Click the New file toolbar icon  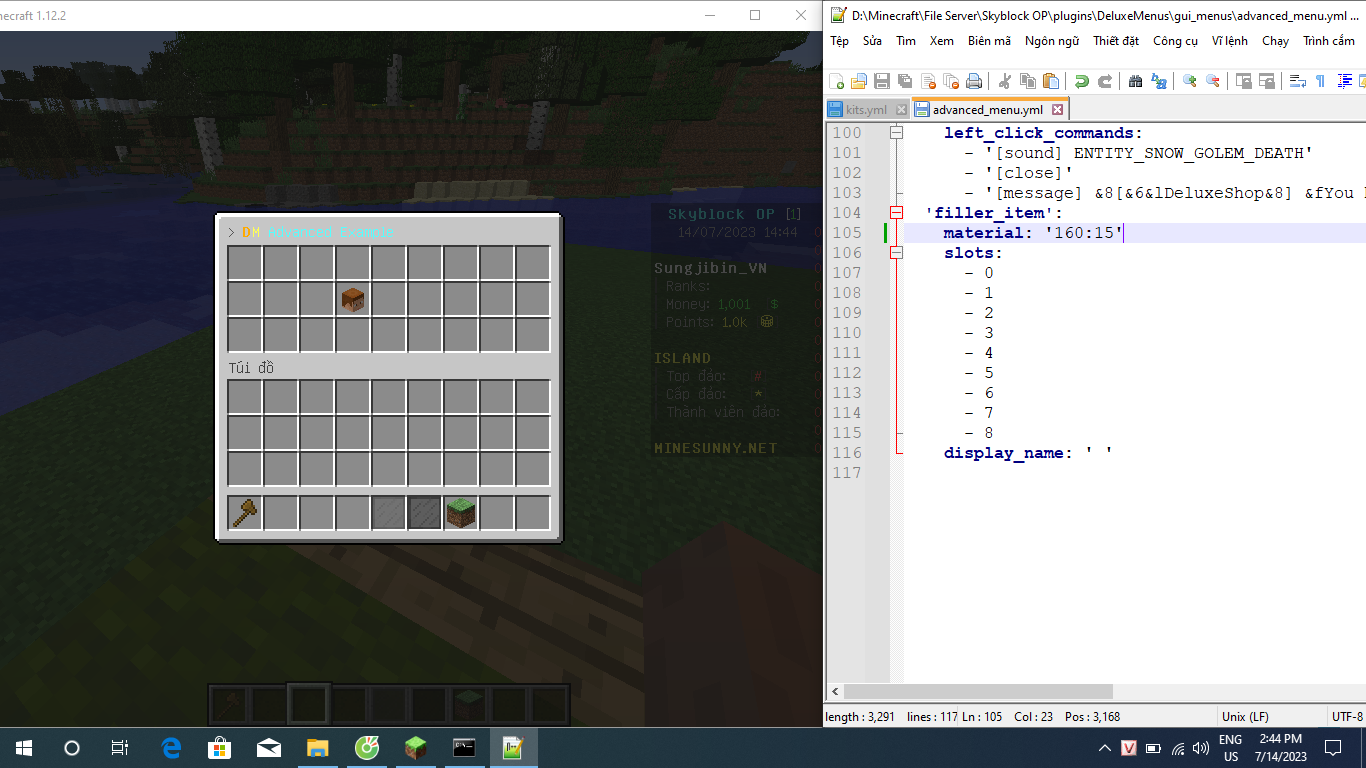click(837, 81)
